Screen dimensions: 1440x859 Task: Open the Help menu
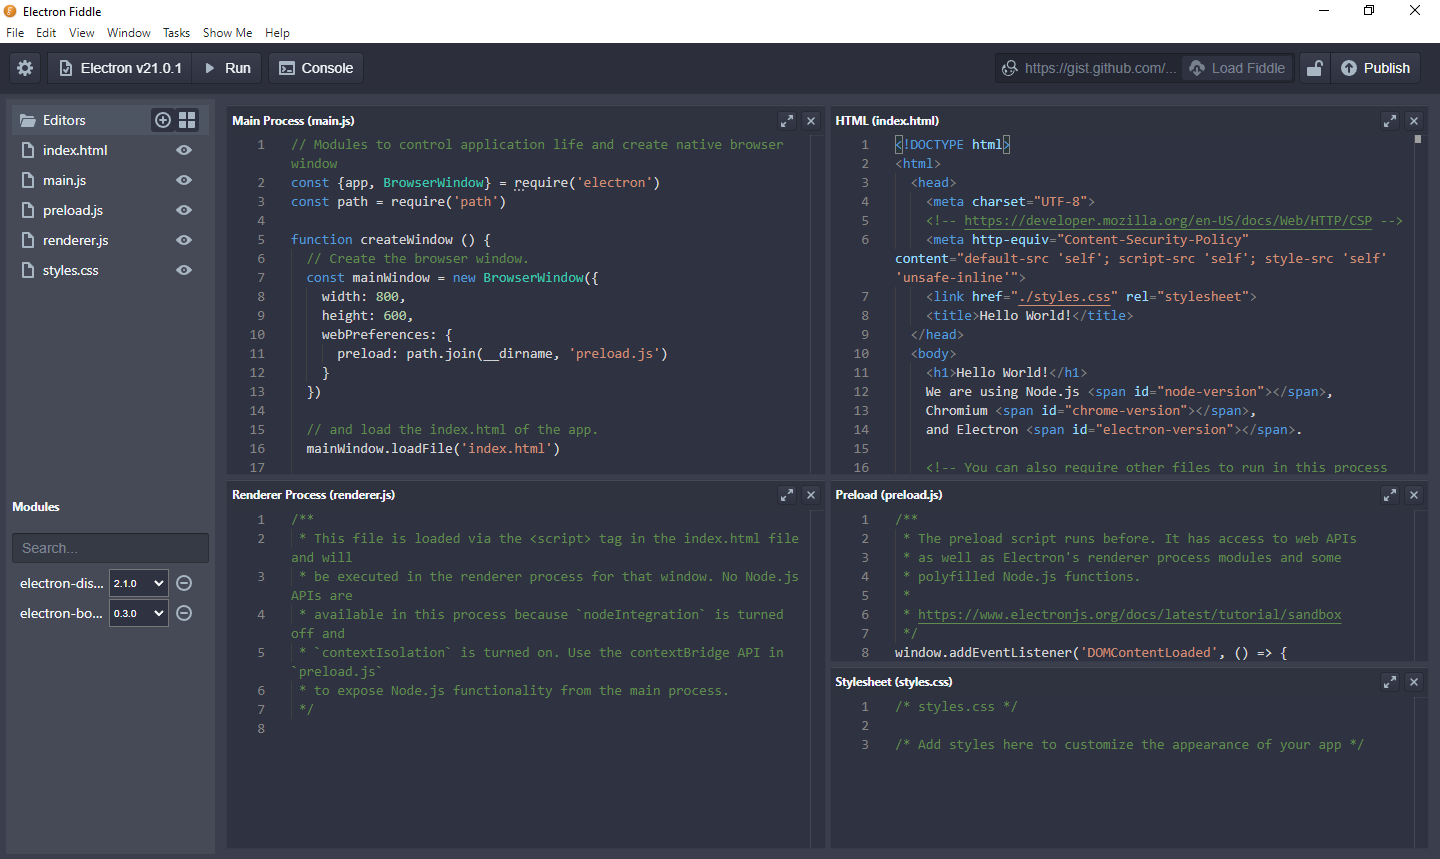[x=277, y=33]
